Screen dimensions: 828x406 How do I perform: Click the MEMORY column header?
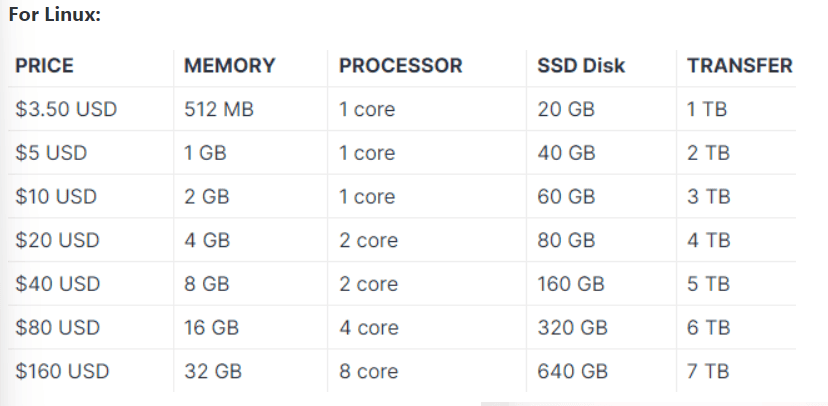click(230, 65)
